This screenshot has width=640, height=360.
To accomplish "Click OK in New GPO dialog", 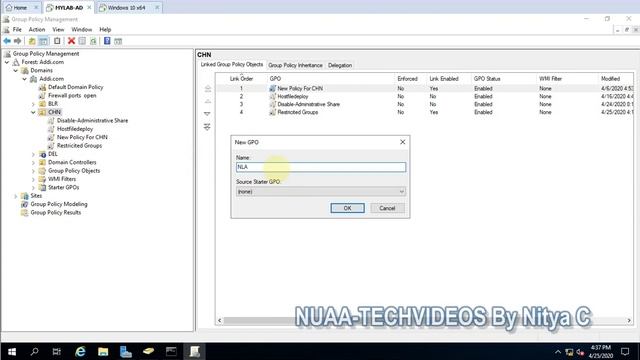I will pyautogui.click(x=347, y=208).
